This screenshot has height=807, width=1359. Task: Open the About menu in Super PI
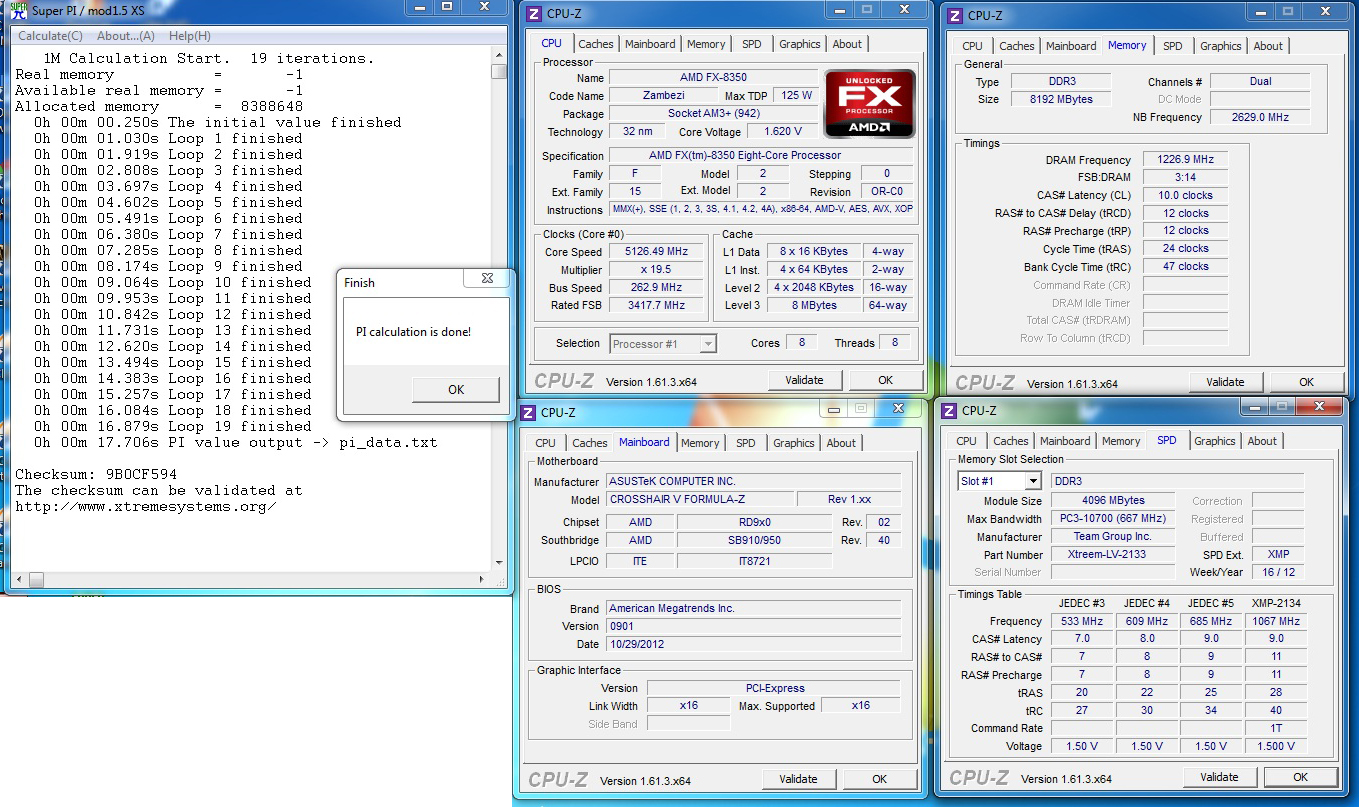click(126, 36)
